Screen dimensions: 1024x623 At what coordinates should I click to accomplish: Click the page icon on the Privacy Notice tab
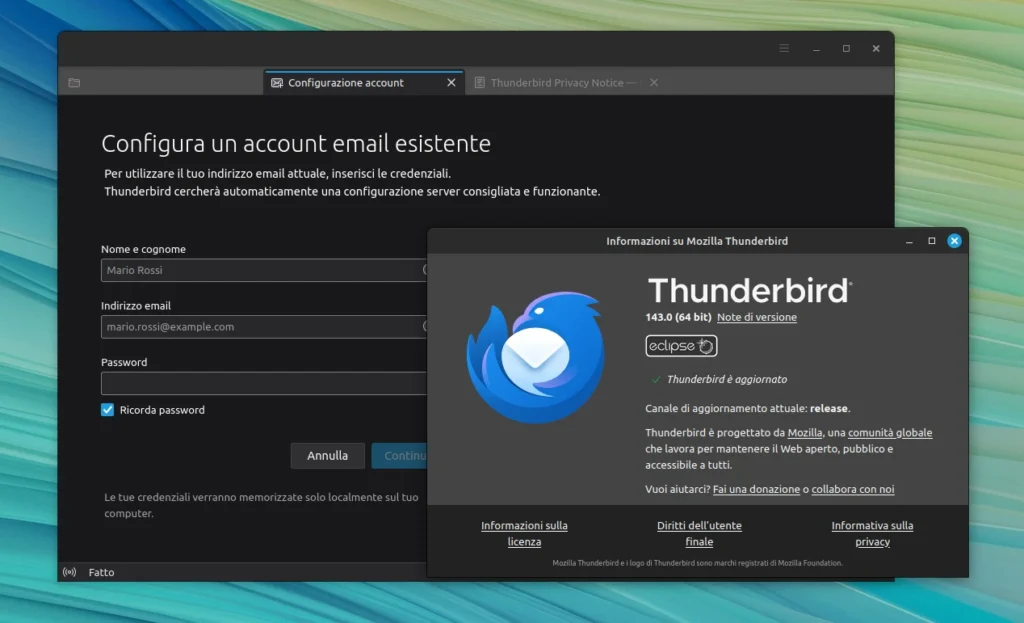click(x=481, y=82)
